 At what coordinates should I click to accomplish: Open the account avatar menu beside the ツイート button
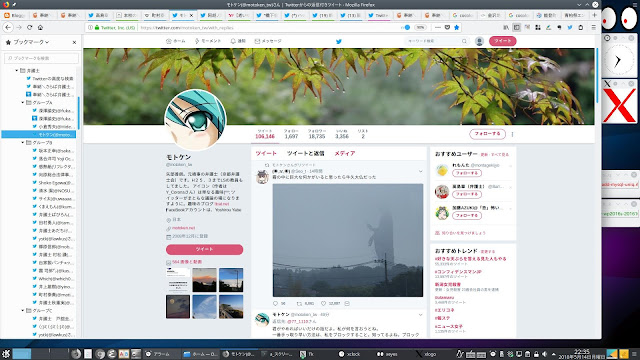coord(480,41)
